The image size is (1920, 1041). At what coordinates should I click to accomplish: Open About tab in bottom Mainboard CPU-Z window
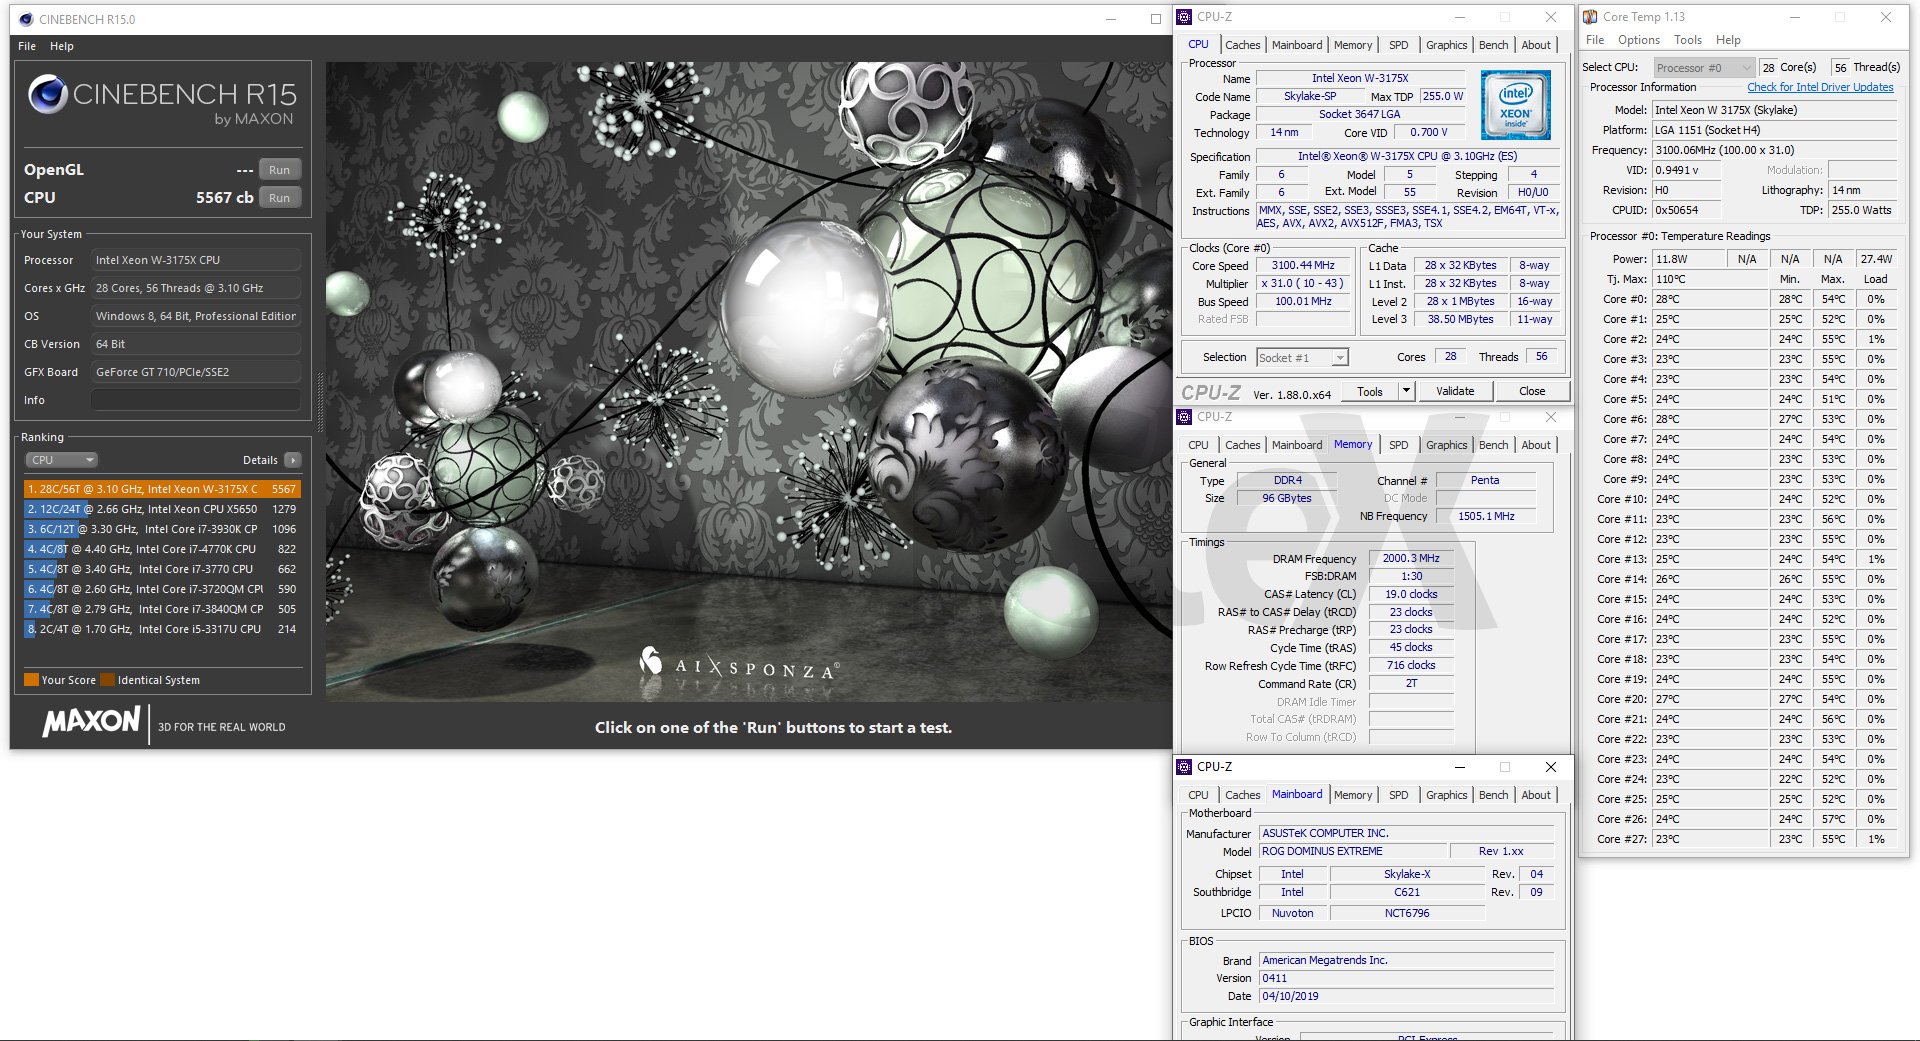tap(1536, 795)
